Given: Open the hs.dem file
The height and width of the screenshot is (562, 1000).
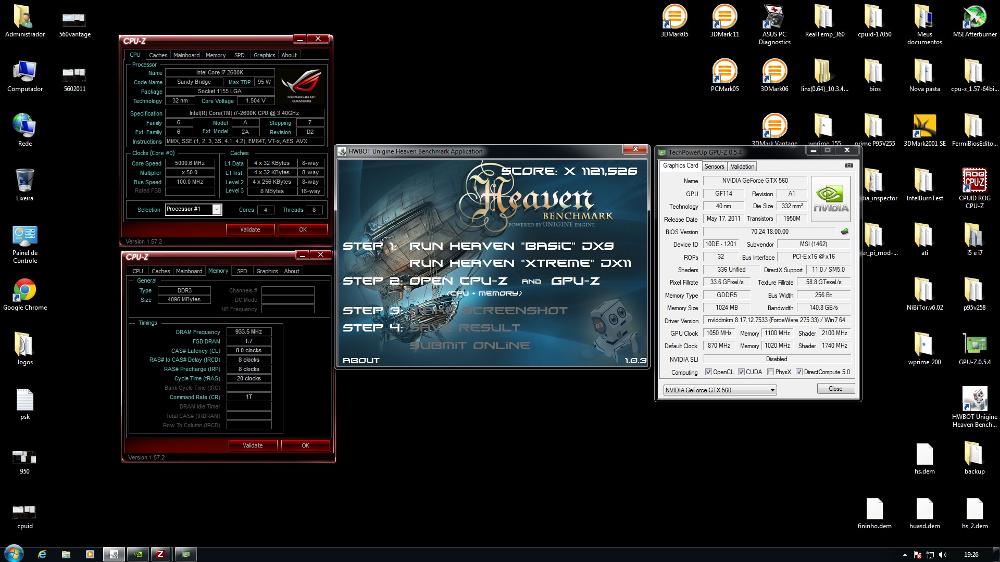Looking at the screenshot, I should coord(924,457).
